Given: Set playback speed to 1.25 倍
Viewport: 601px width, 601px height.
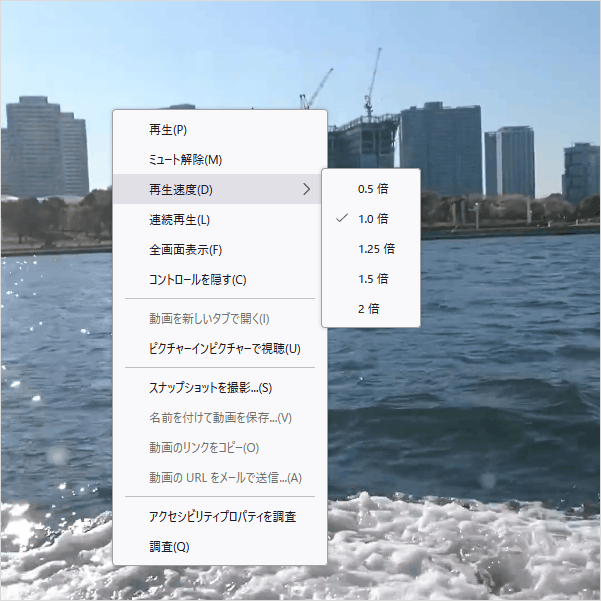Looking at the screenshot, I should click(x=371, y=248).
